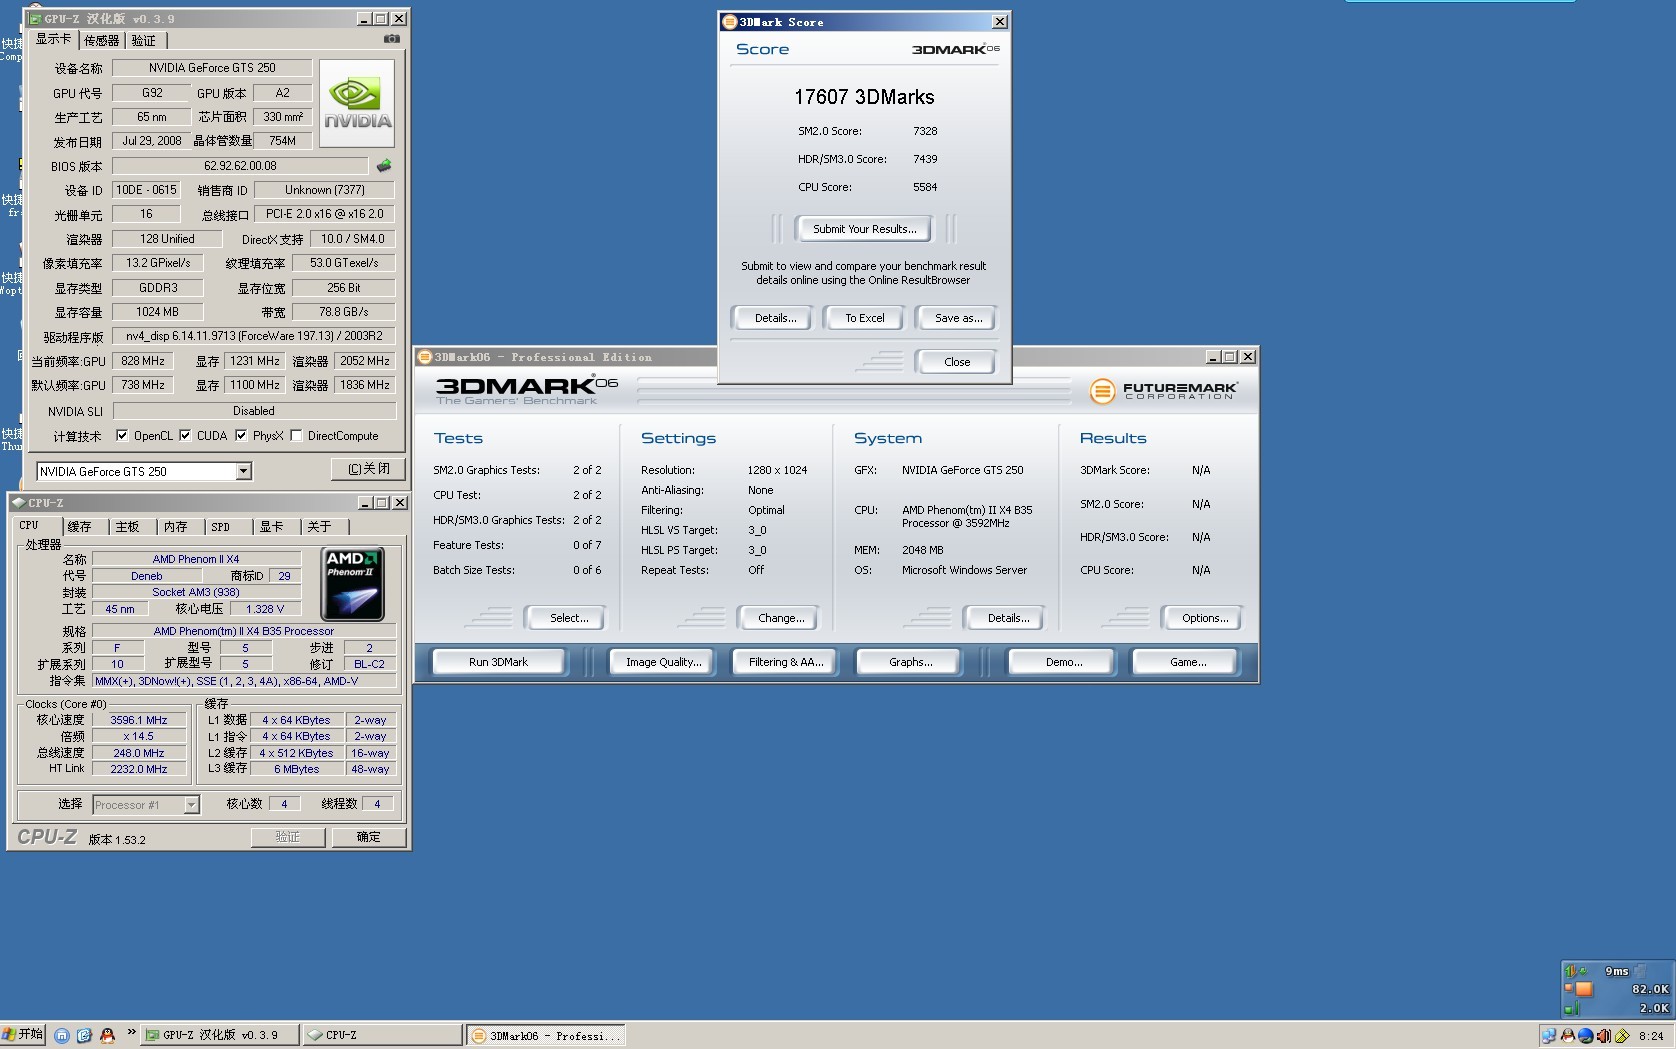Image resolution: width=1676 pixels, height=1049 pixels.
Task: Click the 3DMark06 logo in the main window
Action: click(526, 389)
